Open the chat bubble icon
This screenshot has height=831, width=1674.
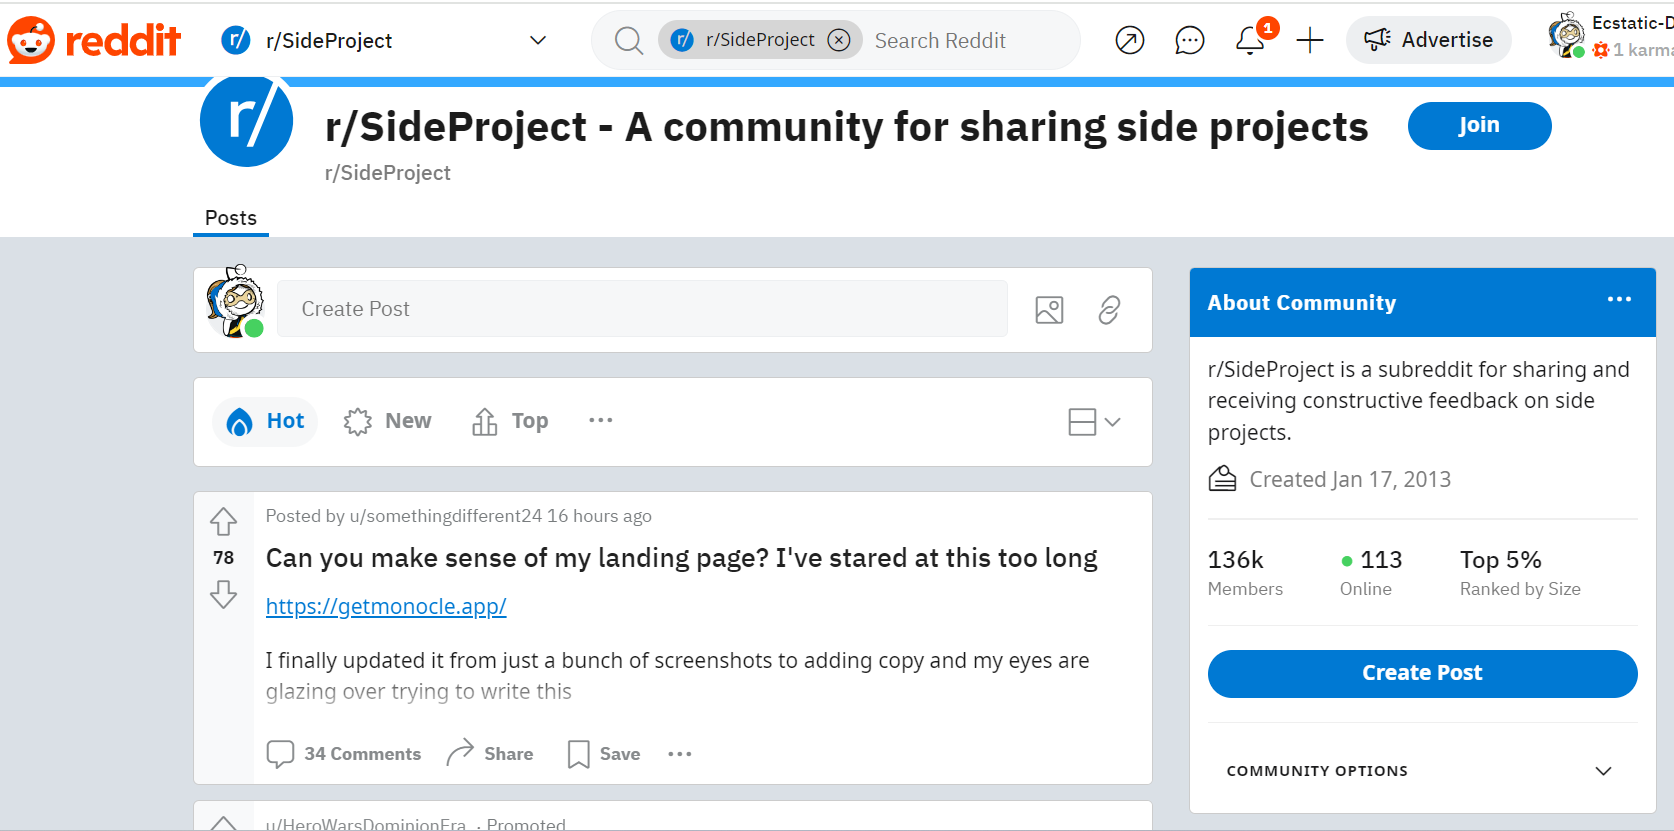point(1190,40)
